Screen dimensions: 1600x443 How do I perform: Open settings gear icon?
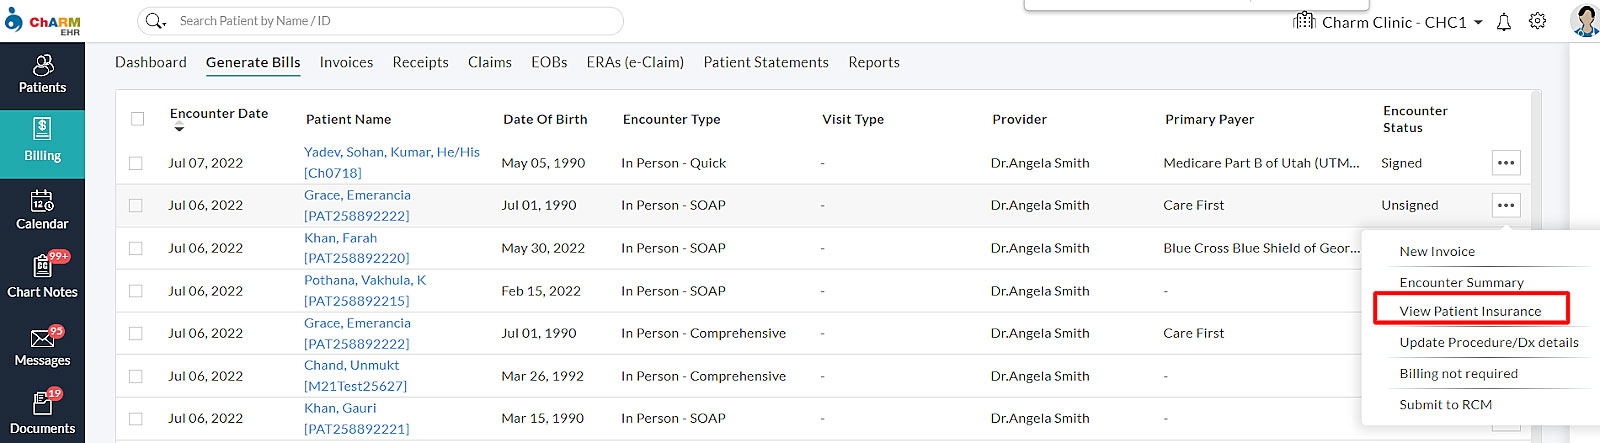(x=1537, y=21)
